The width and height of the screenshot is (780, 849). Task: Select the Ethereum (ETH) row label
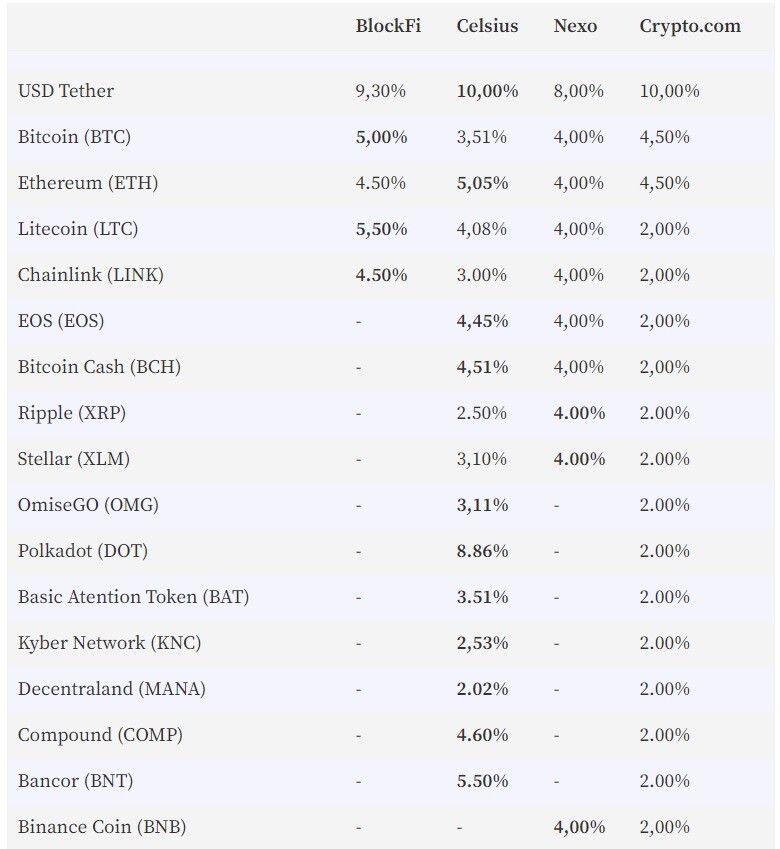pyautogui.click(x=88, y=183)
